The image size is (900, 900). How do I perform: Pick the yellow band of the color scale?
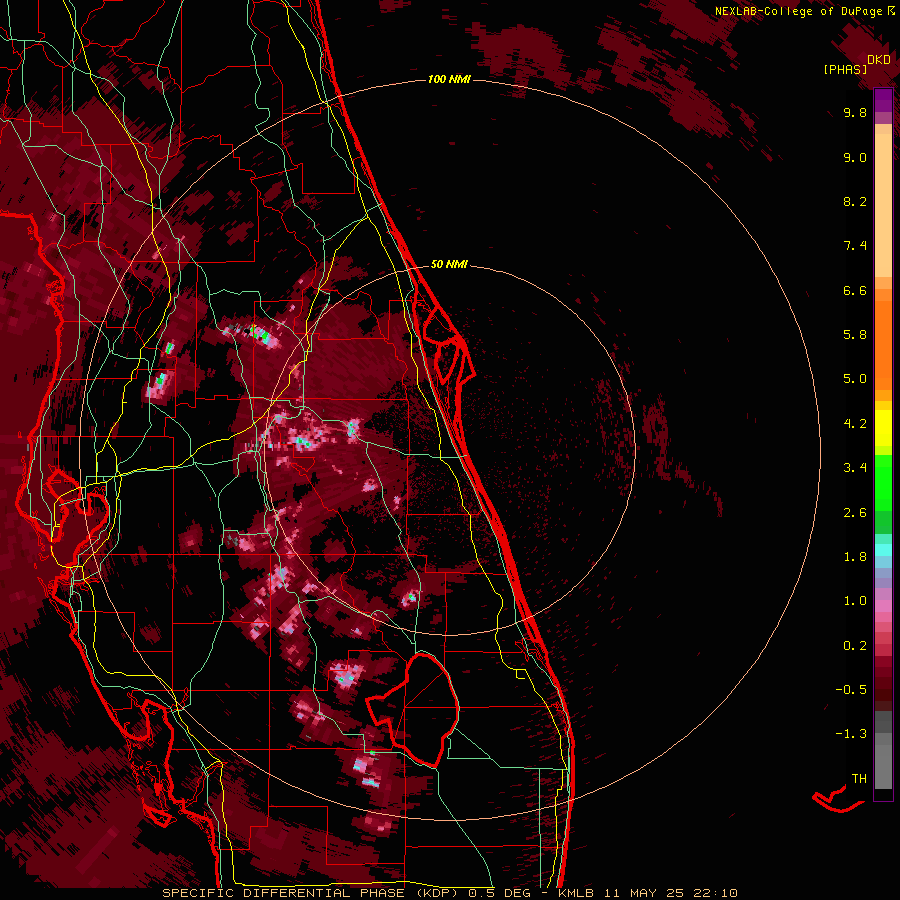coord(883,428)
